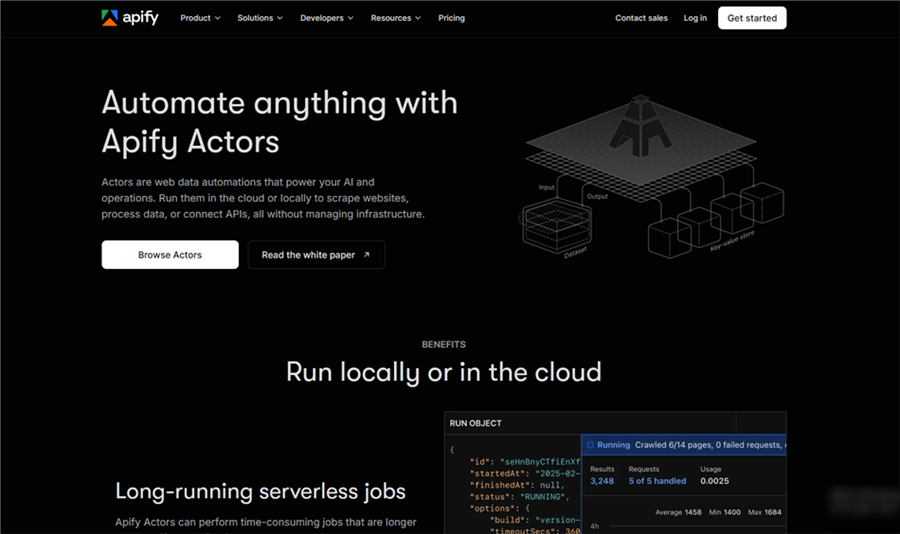This screenshot has width=900, height=534.
Task: Expand the Product menu chevron
Action: click(218, 18)
